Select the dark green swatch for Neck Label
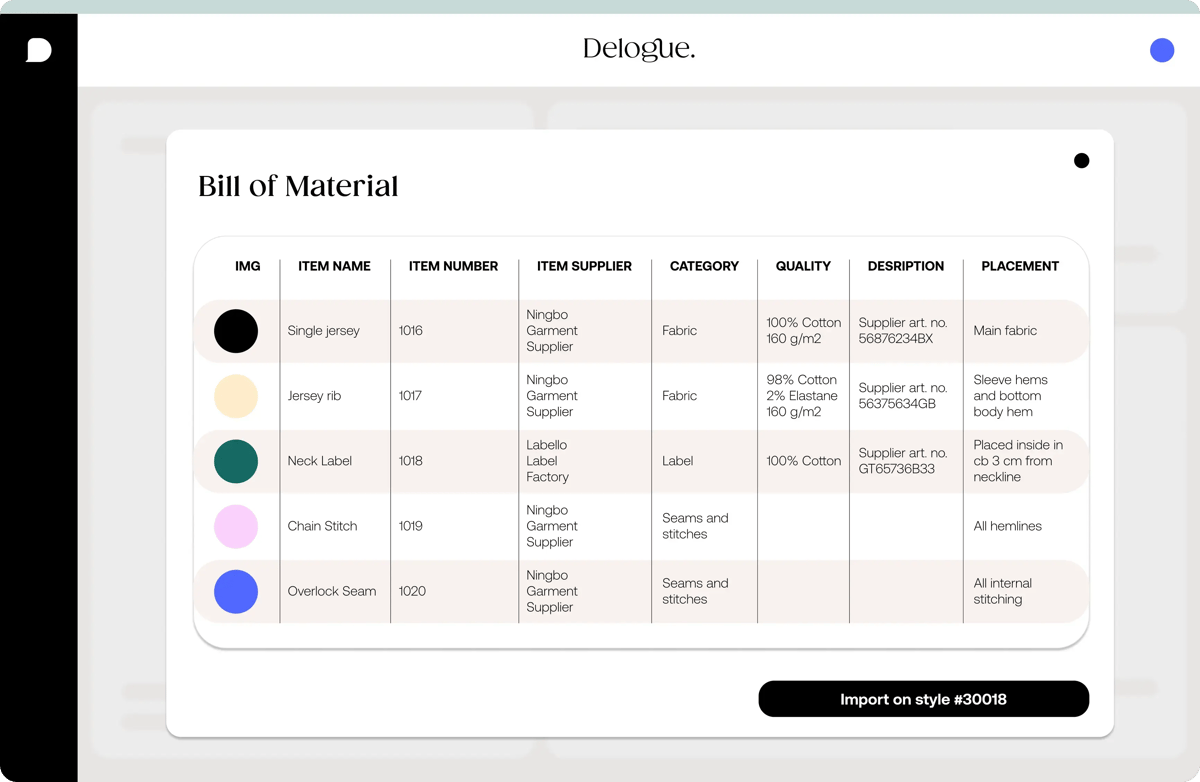1200x782 pixels. (x=236, y=461)
